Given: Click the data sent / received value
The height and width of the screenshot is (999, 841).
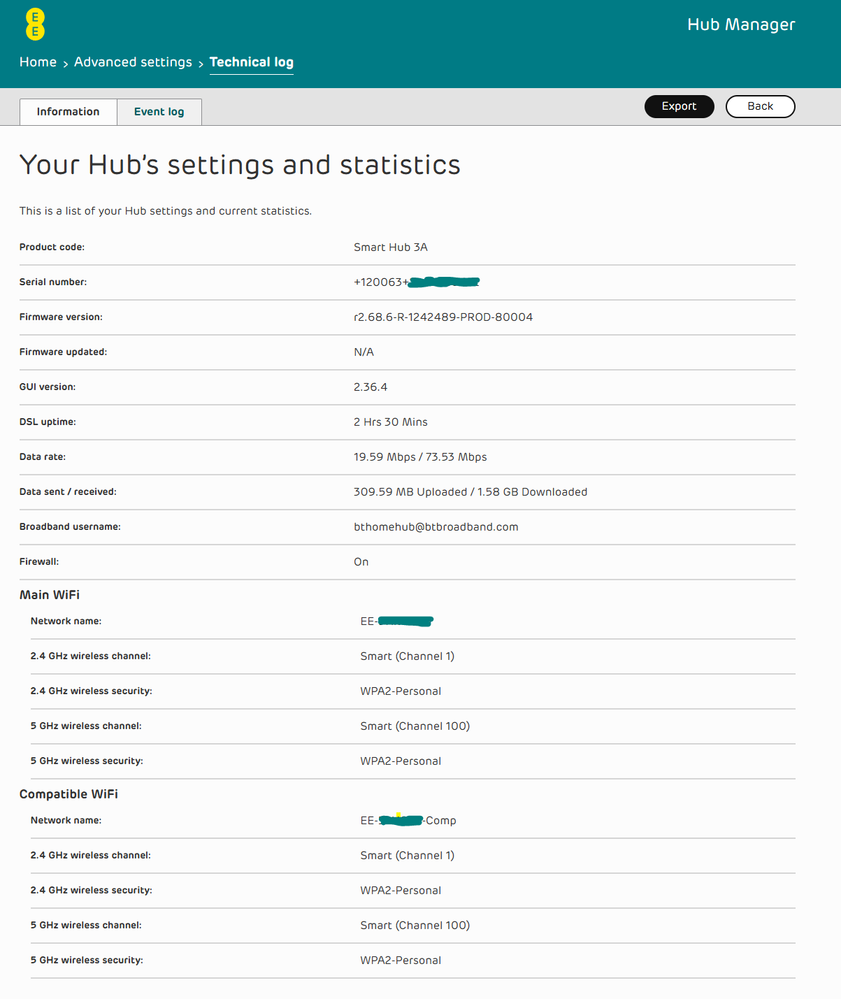Looking at the screenshot, I should pos(470,492).
